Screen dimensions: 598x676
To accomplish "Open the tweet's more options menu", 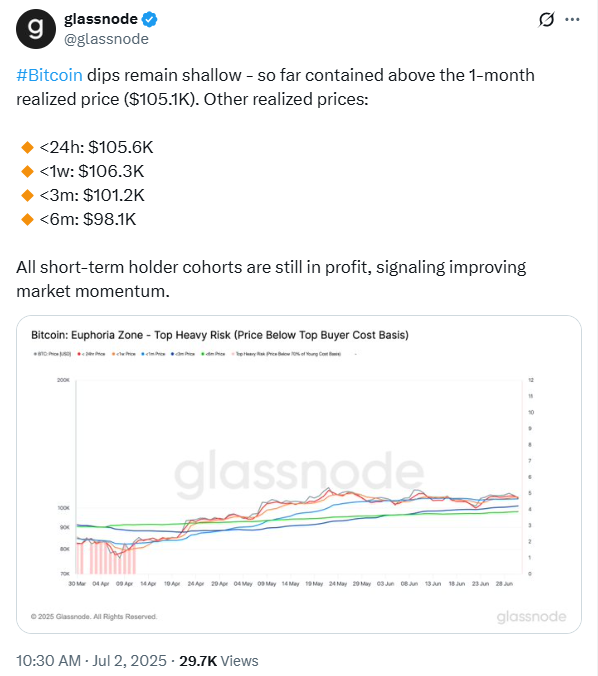I will click(572, 19).
